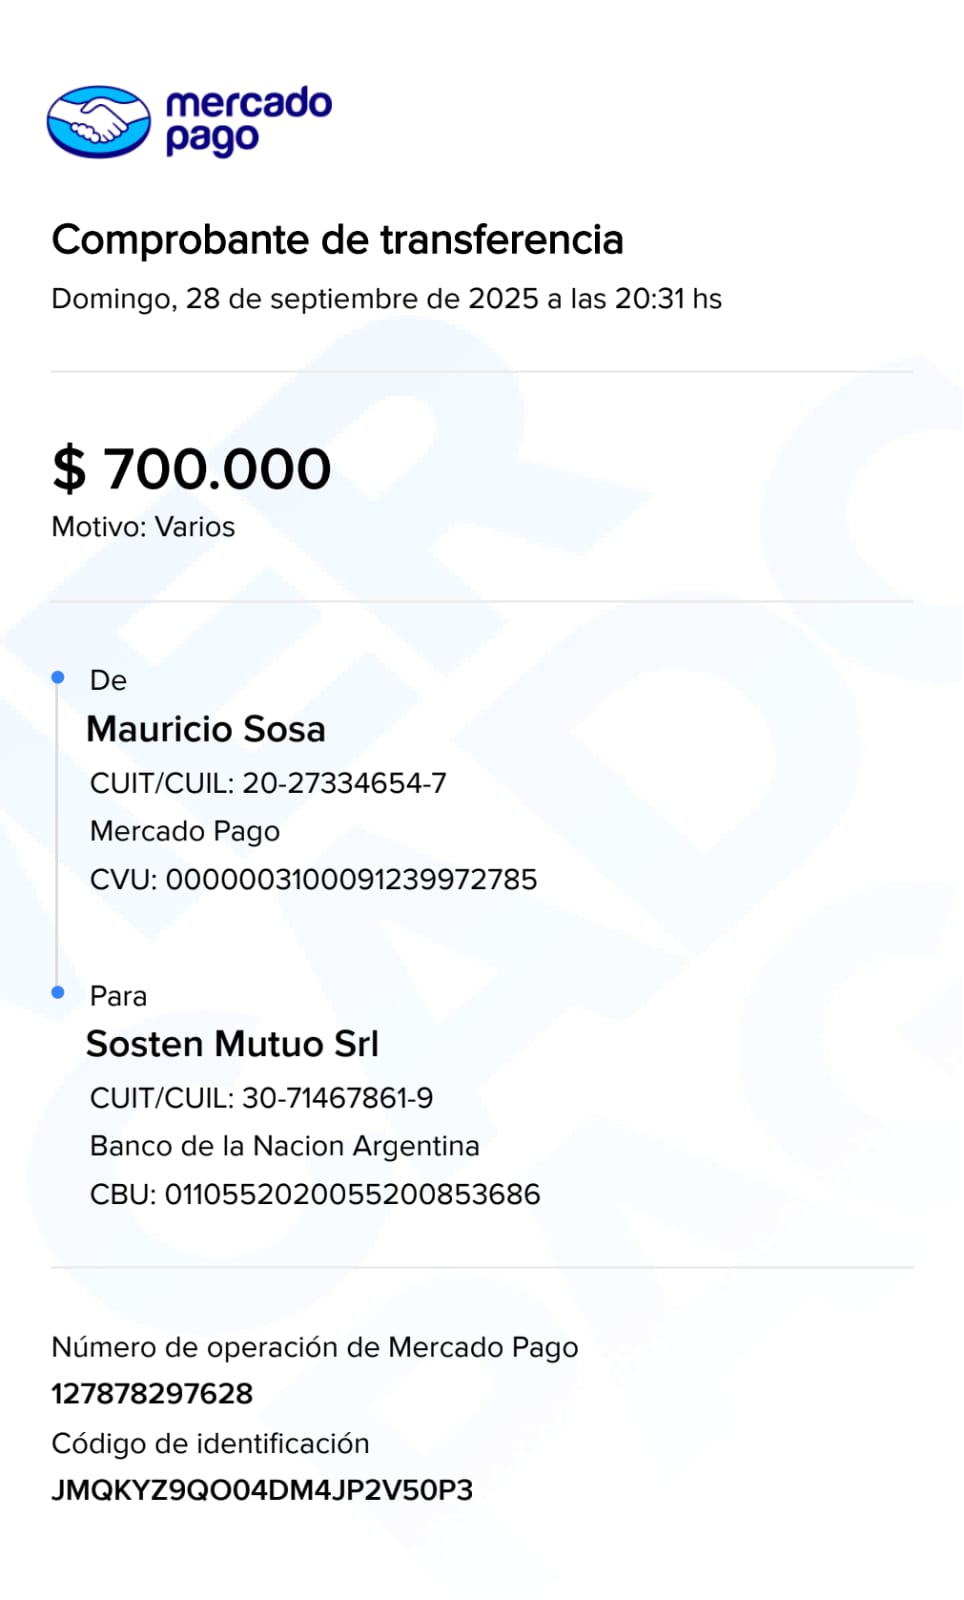Select the sender CUIT/CUIL 20-27334654-7

click(x=268, y=783)
